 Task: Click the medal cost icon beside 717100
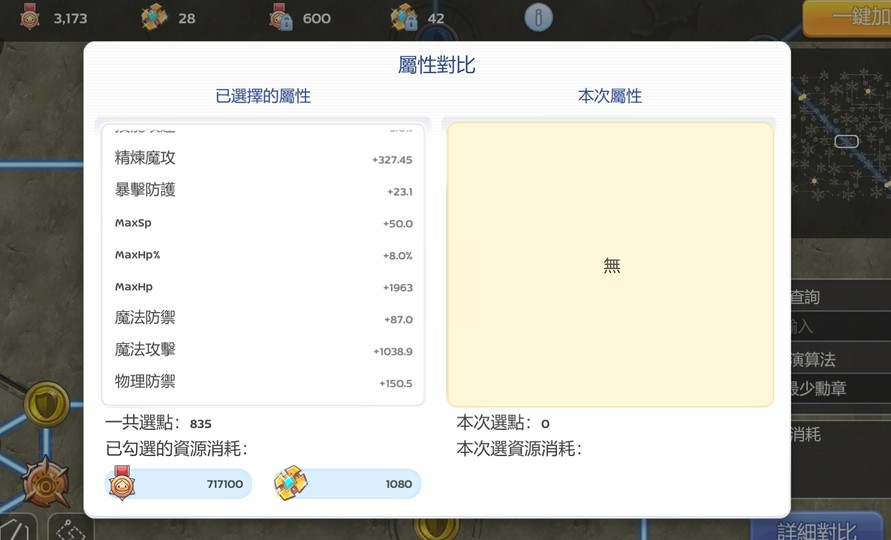click(x=122, y=483)
